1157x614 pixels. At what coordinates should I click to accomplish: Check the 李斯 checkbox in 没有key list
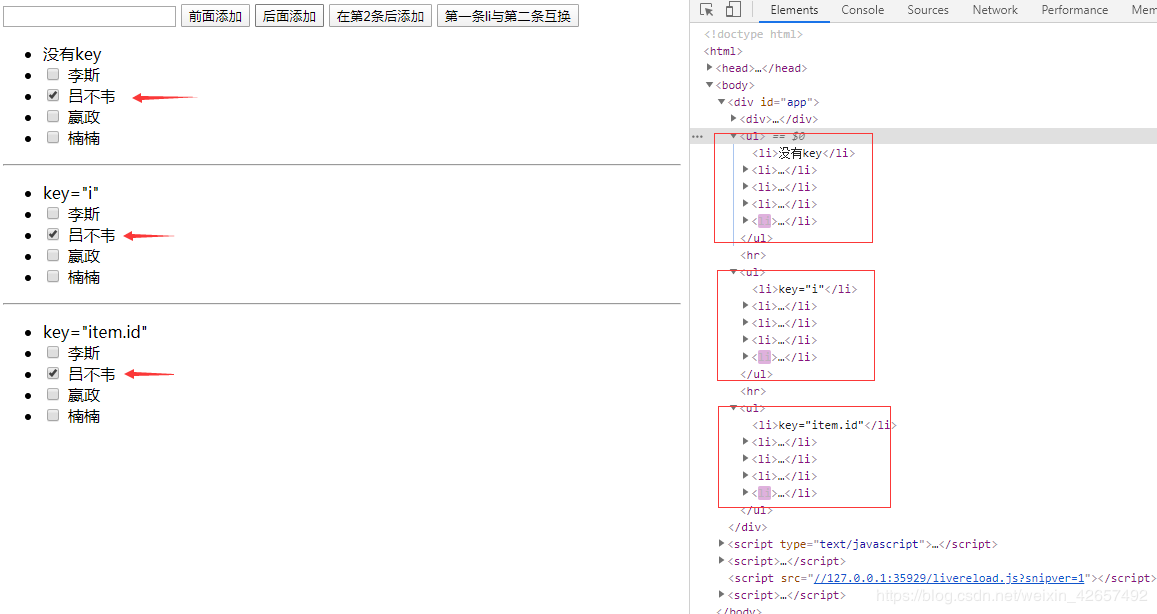[x=52, y=74]
